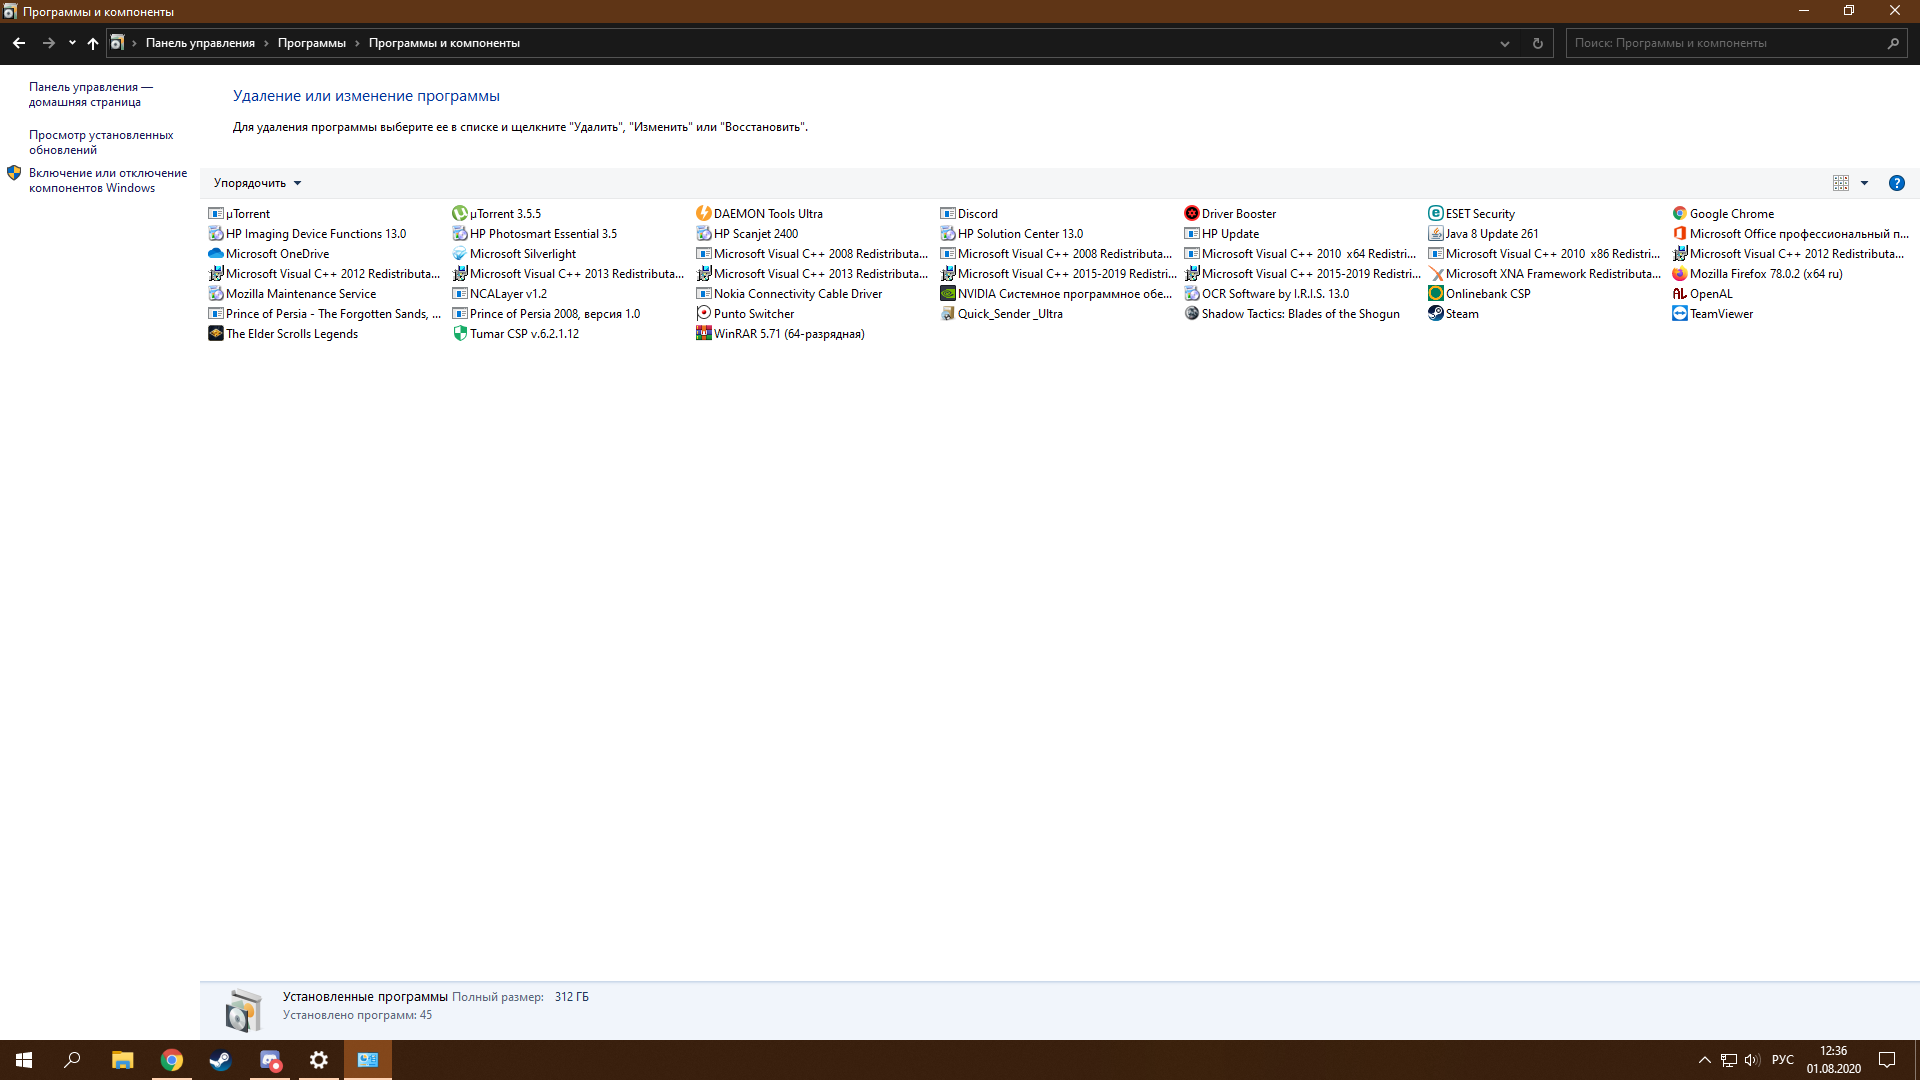This screenshot has height=1080, width=1920.
Task: Open TeamViewer application
Action: pyautogui.click(x=1722, y=313)
